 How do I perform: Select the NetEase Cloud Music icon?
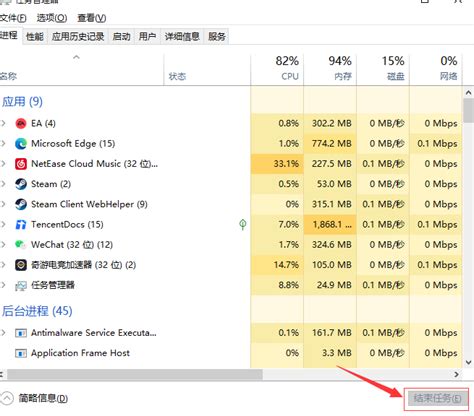21,164
